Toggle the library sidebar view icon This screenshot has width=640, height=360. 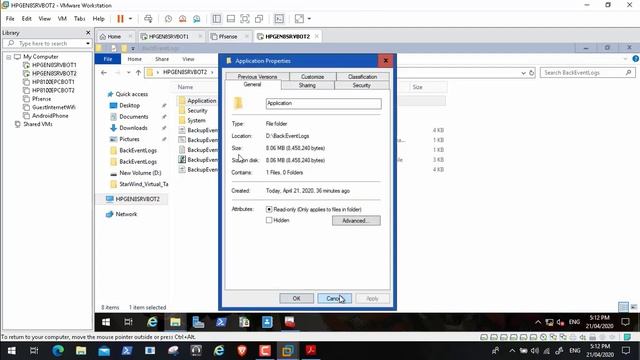pyautogui.click(x=217, y=19)
